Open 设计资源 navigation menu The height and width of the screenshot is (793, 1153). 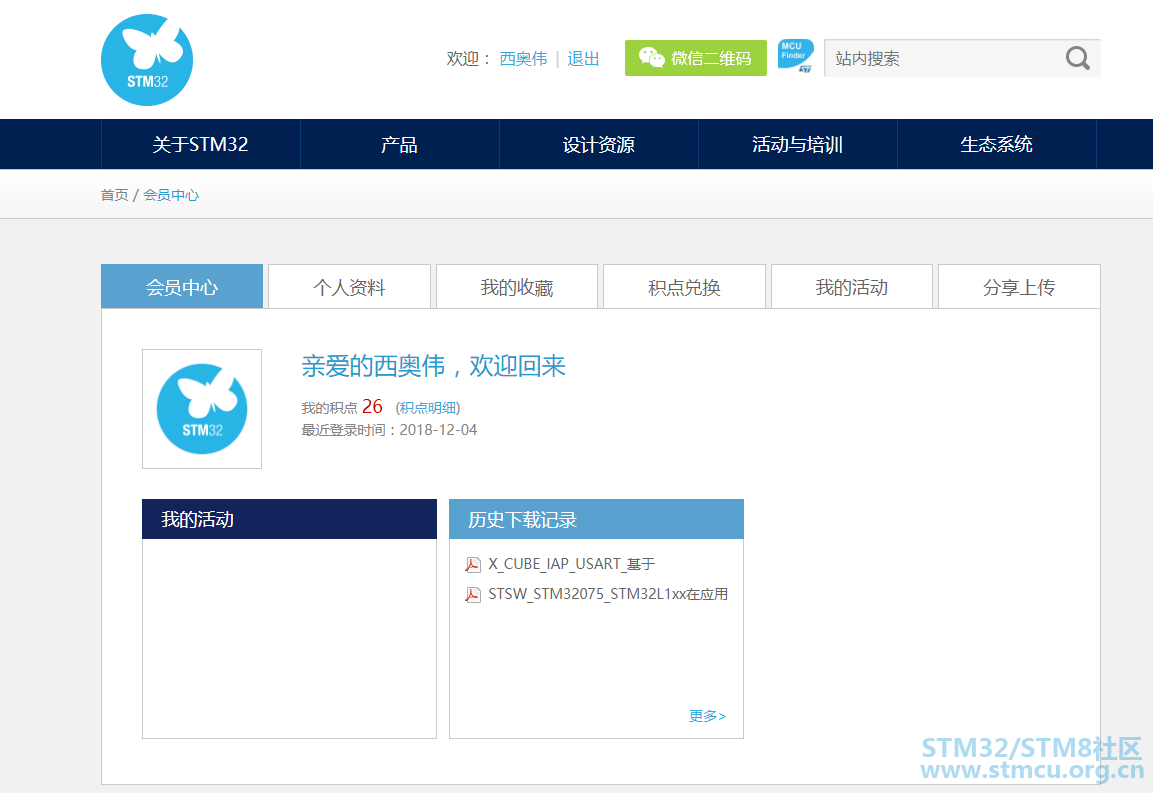point(599,144)
